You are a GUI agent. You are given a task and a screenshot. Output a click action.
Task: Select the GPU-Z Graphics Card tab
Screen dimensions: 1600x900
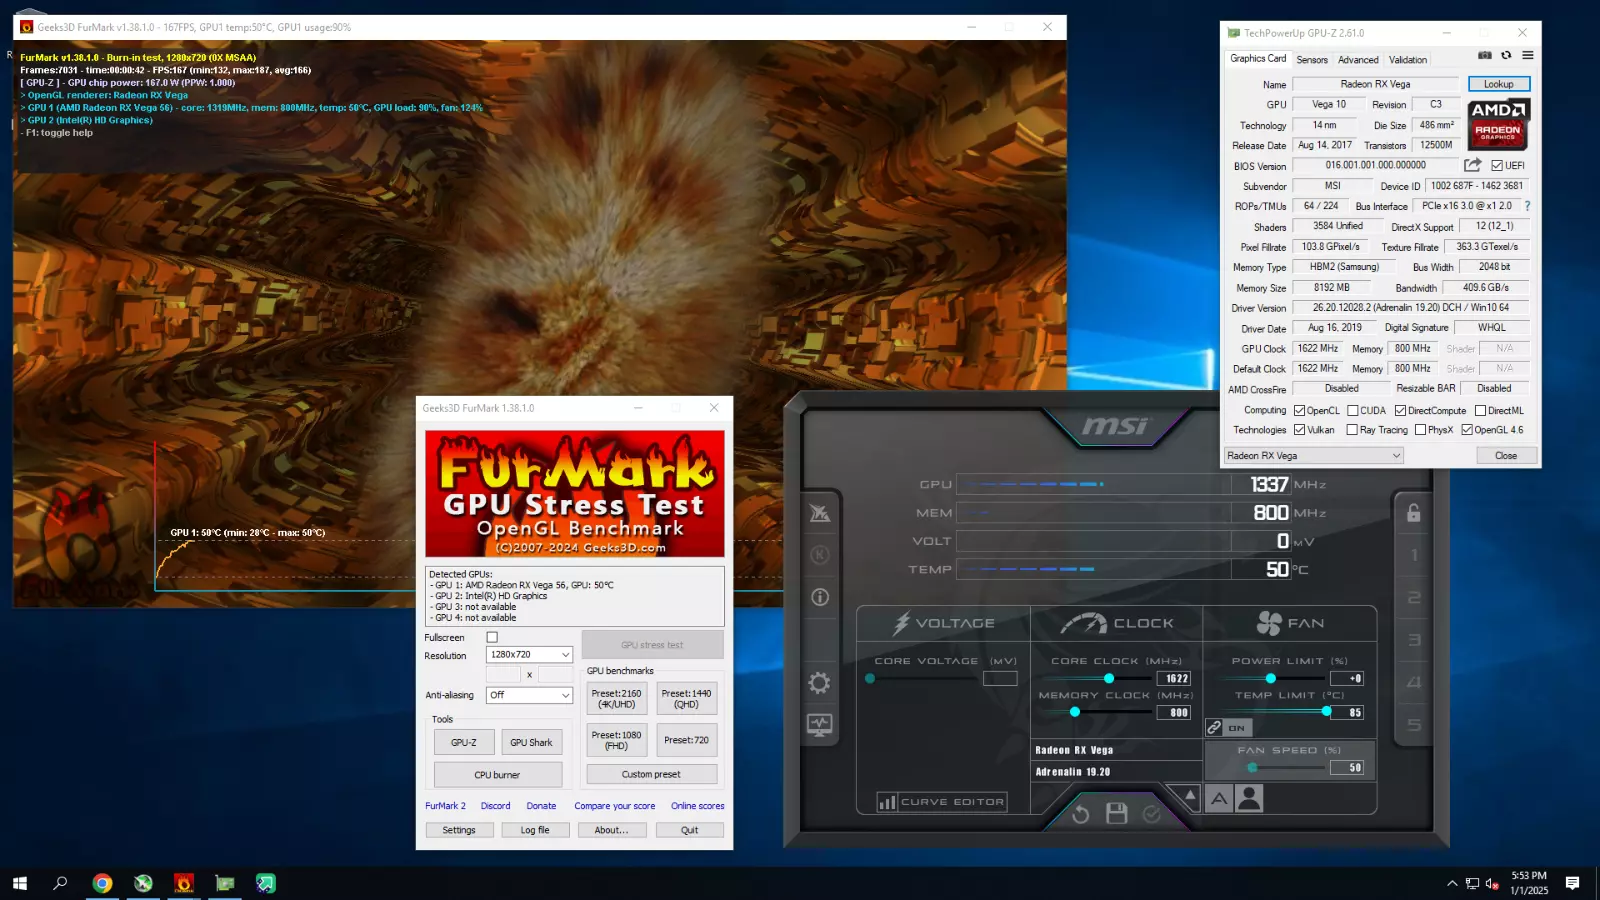click(x=1258, y=59)
